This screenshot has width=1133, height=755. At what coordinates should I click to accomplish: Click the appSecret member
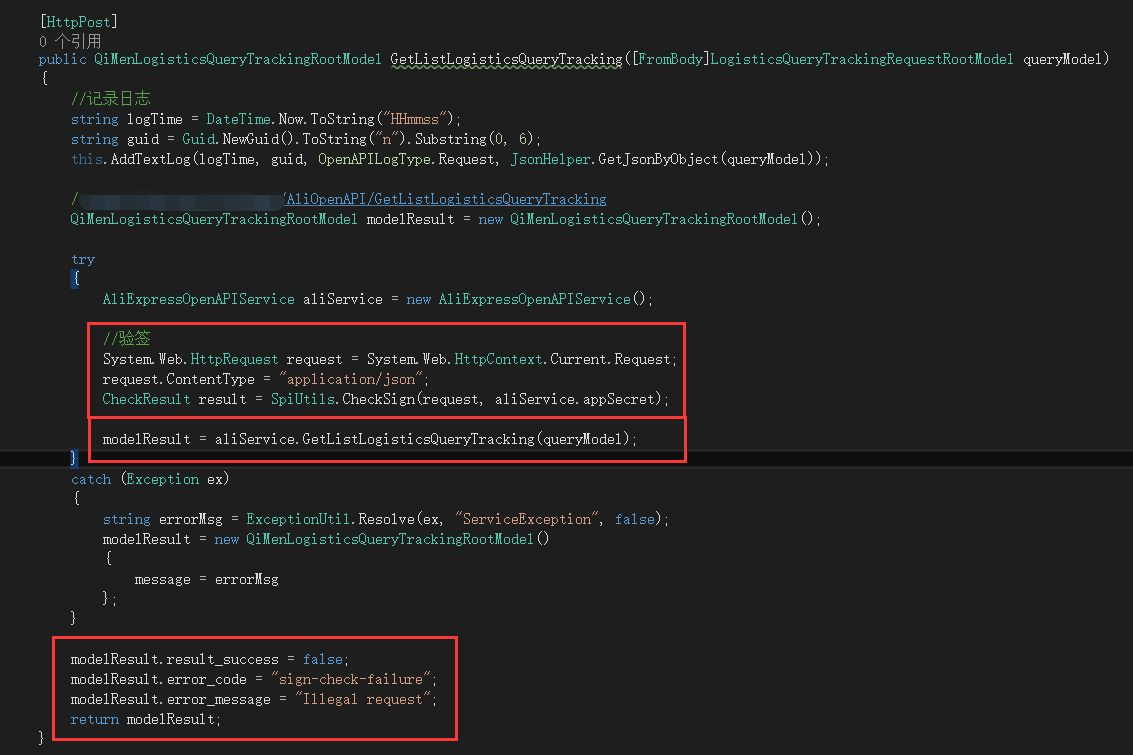coord(619,399)
